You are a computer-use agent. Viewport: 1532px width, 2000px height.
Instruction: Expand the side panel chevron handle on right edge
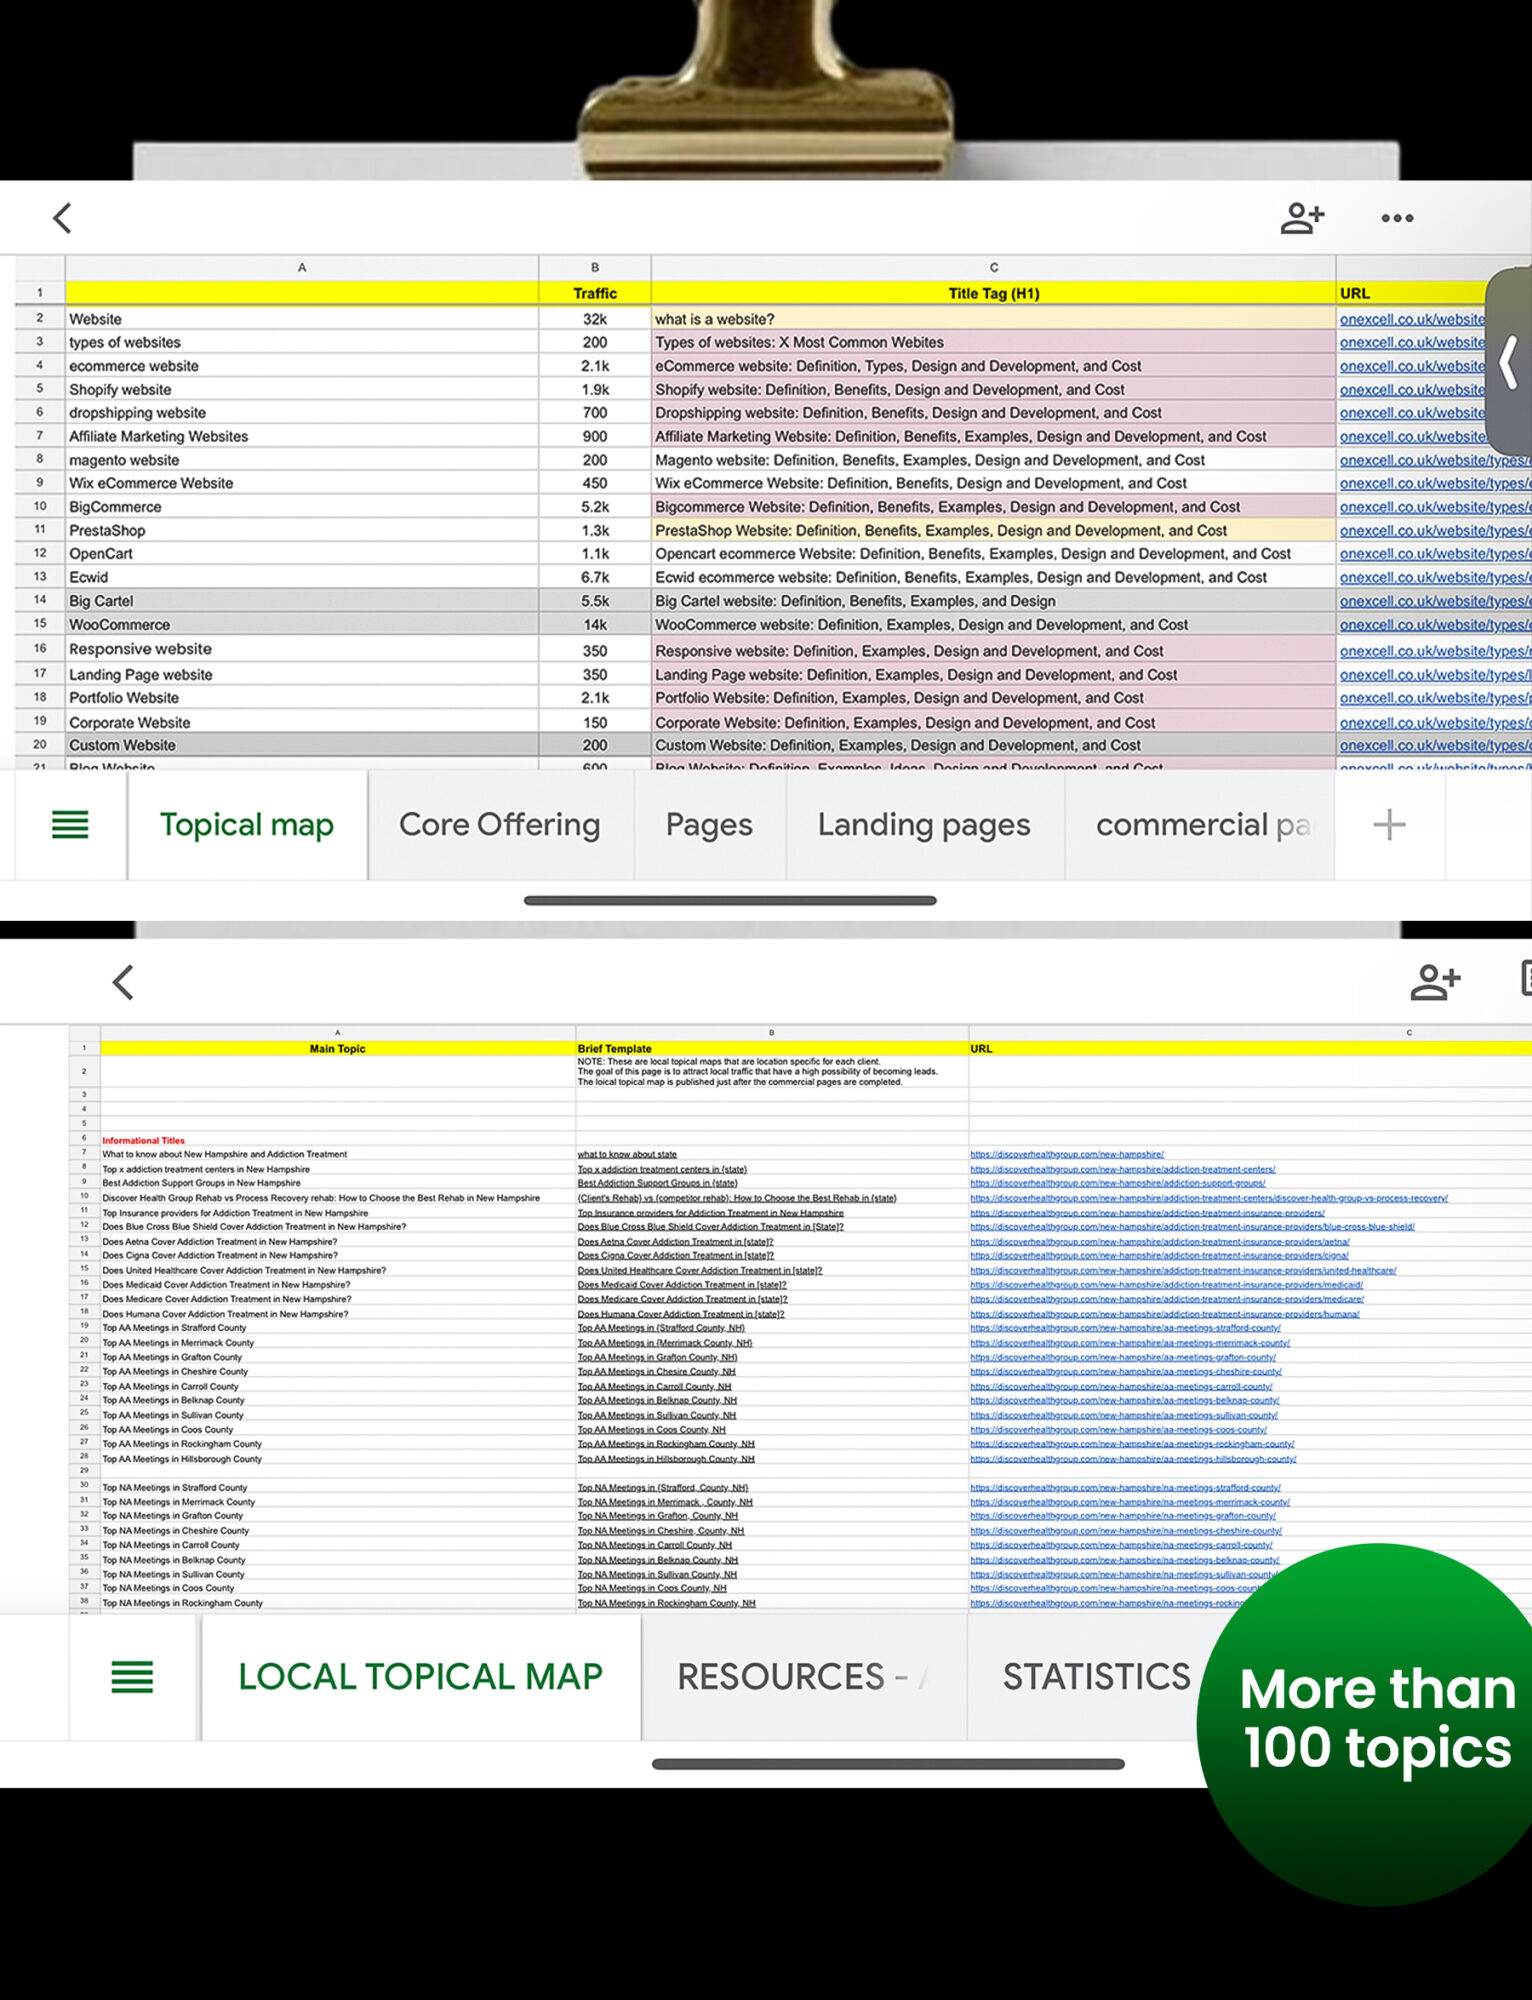pos(1509,362)
